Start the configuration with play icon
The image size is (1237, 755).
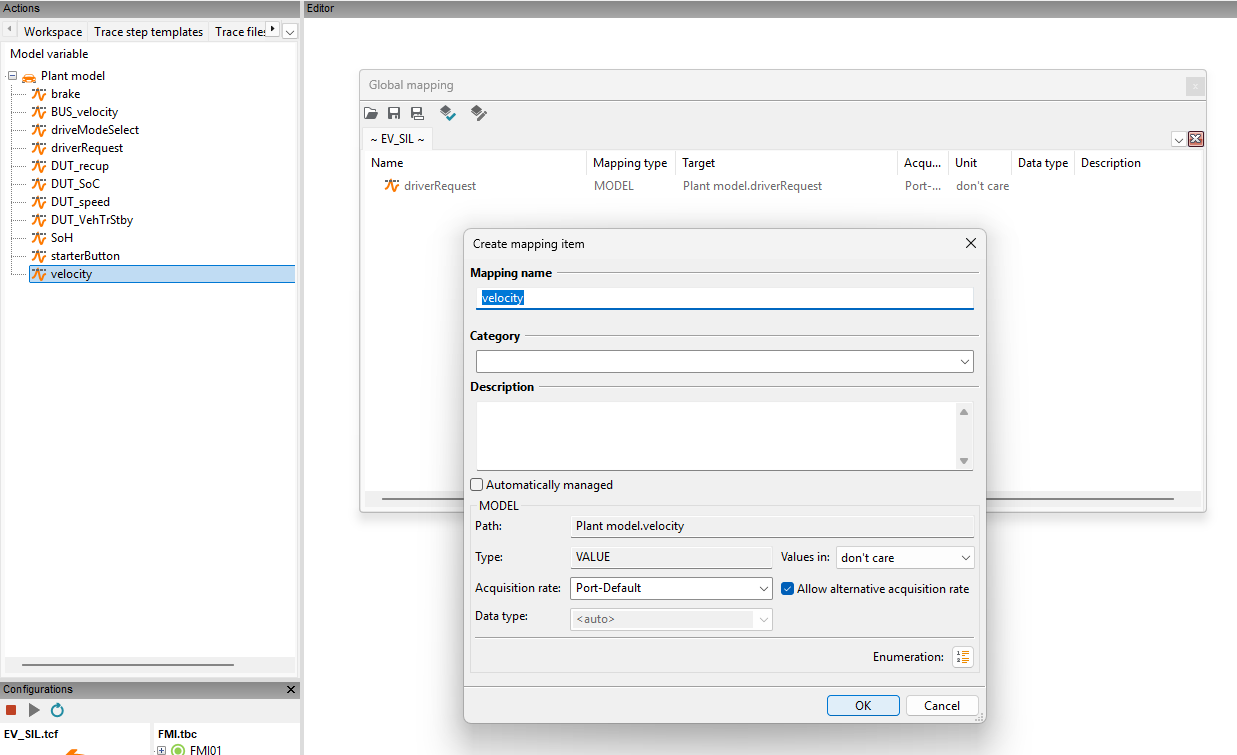tap(34, 710)
